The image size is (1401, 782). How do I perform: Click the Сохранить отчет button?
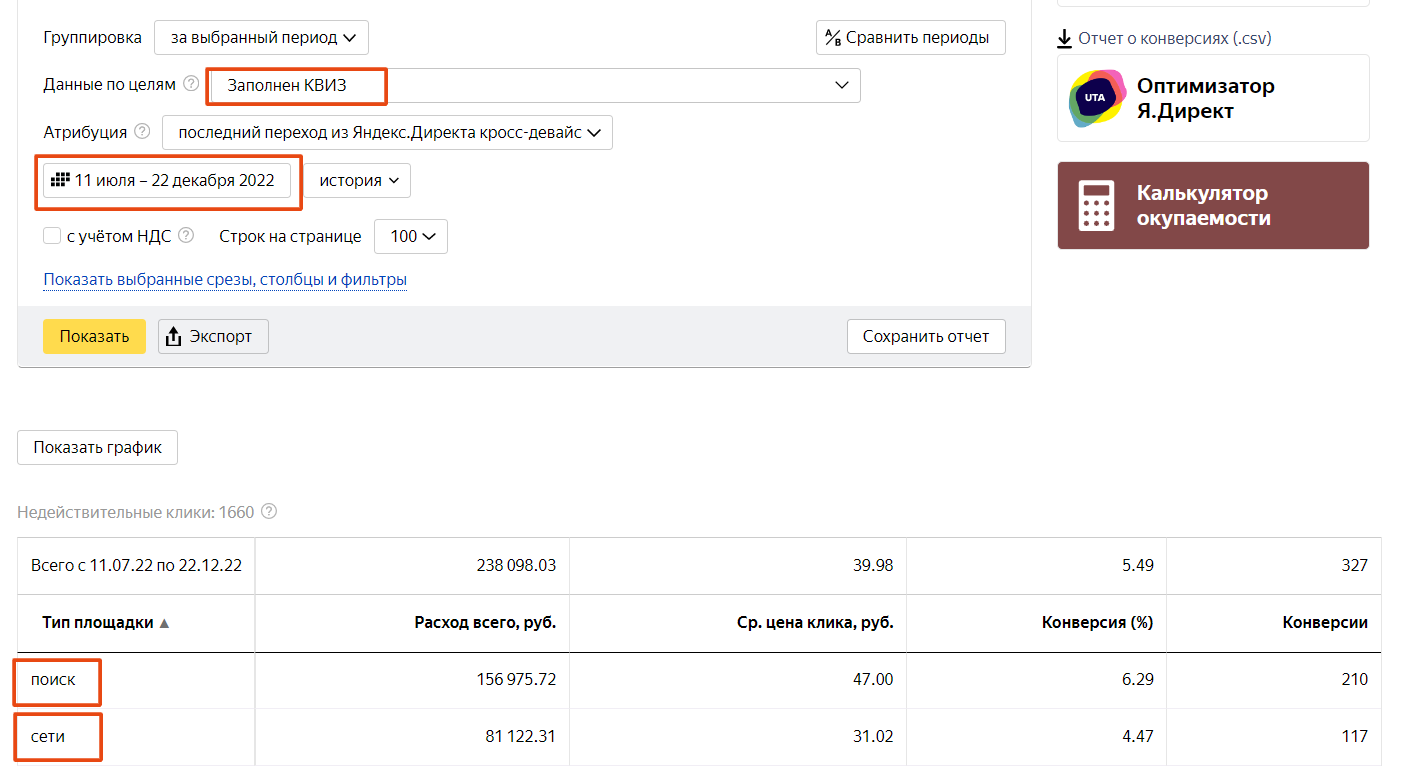926,337
